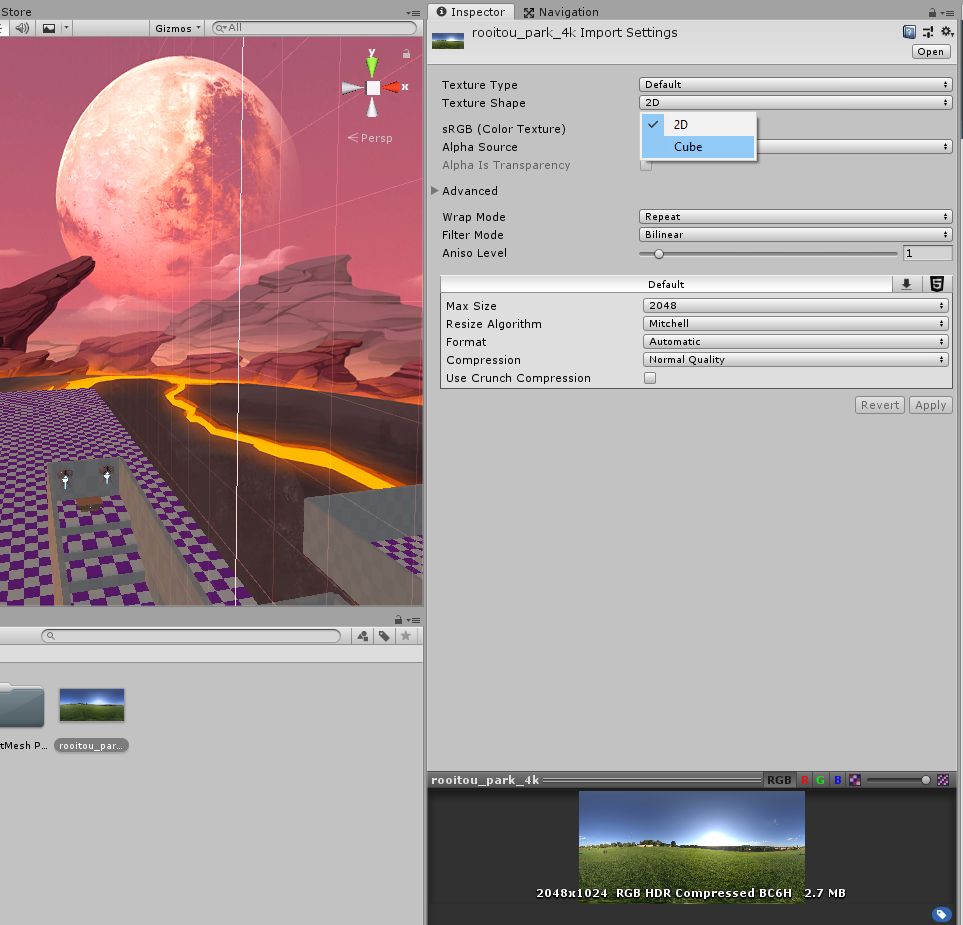Toggle scene audio speaker icon
The image size is (963, 925).
point(20,28)
